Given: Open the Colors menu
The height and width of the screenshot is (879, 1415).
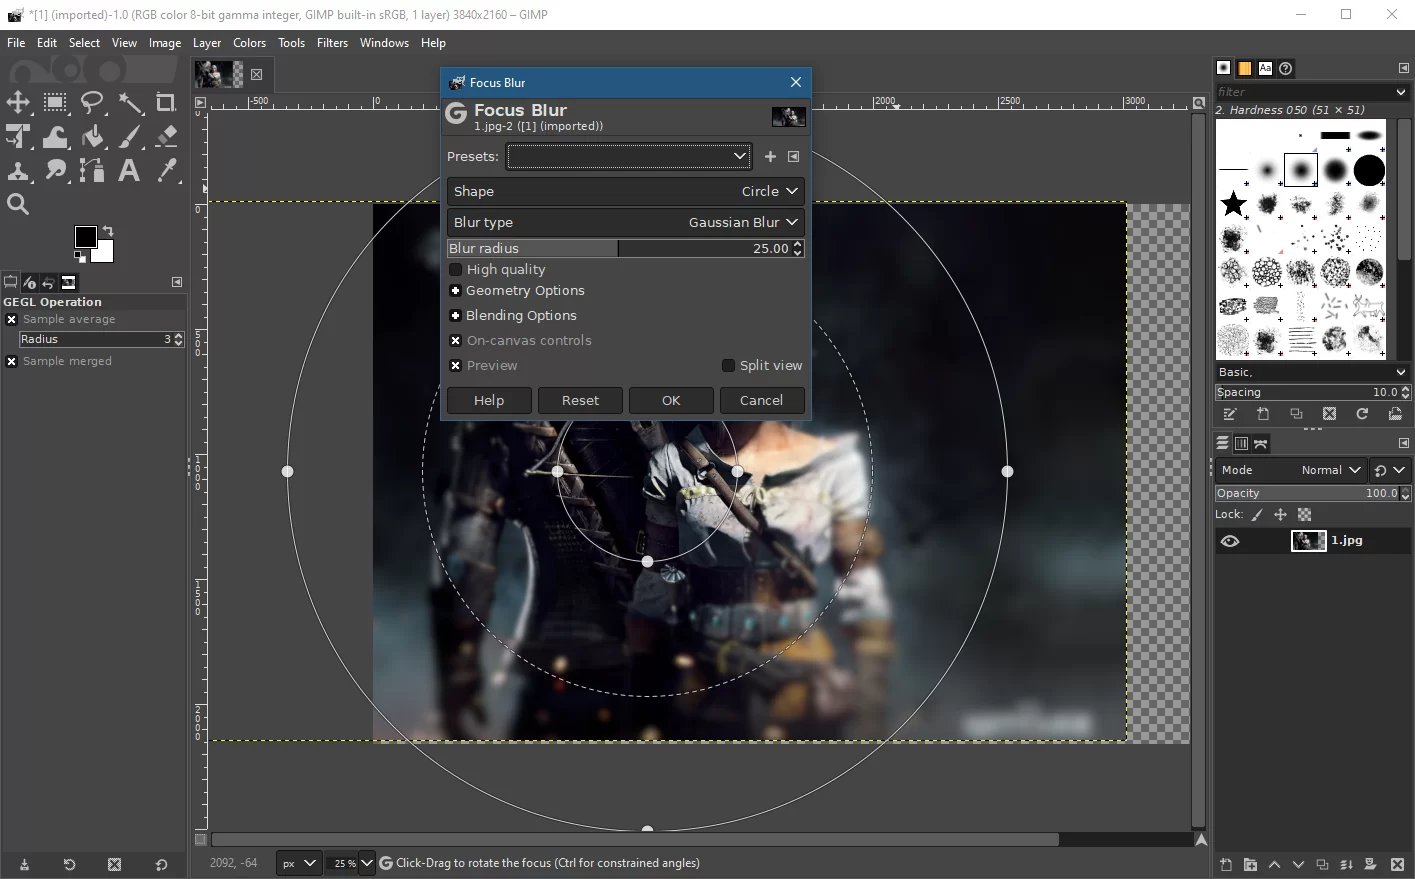Looking at the screenshot, I should (x=249, y=43).
